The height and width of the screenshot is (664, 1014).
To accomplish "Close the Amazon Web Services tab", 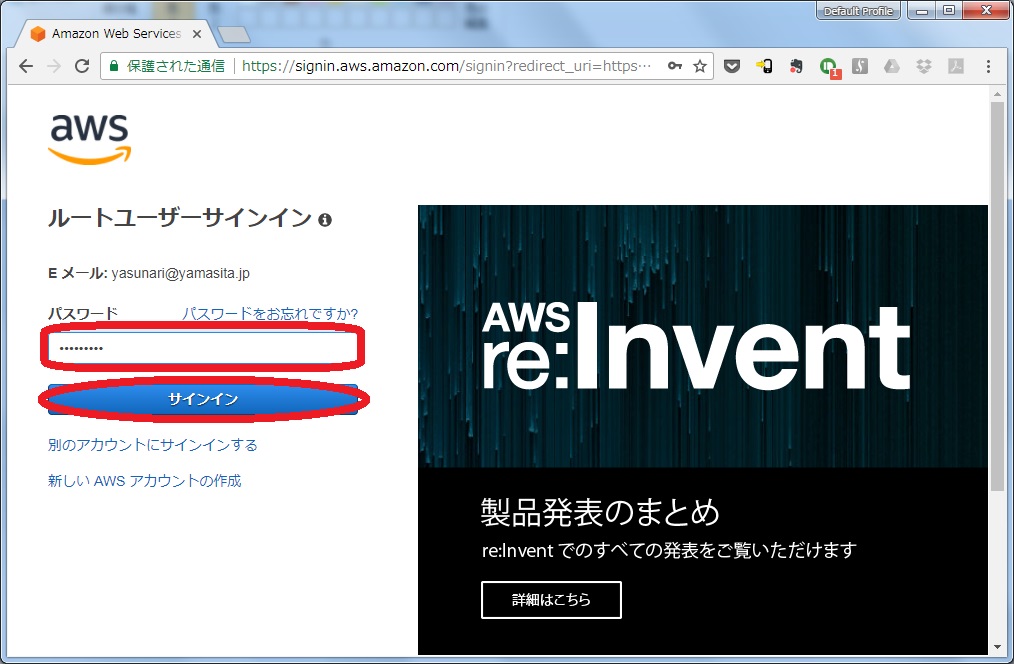I will point(197,34).
